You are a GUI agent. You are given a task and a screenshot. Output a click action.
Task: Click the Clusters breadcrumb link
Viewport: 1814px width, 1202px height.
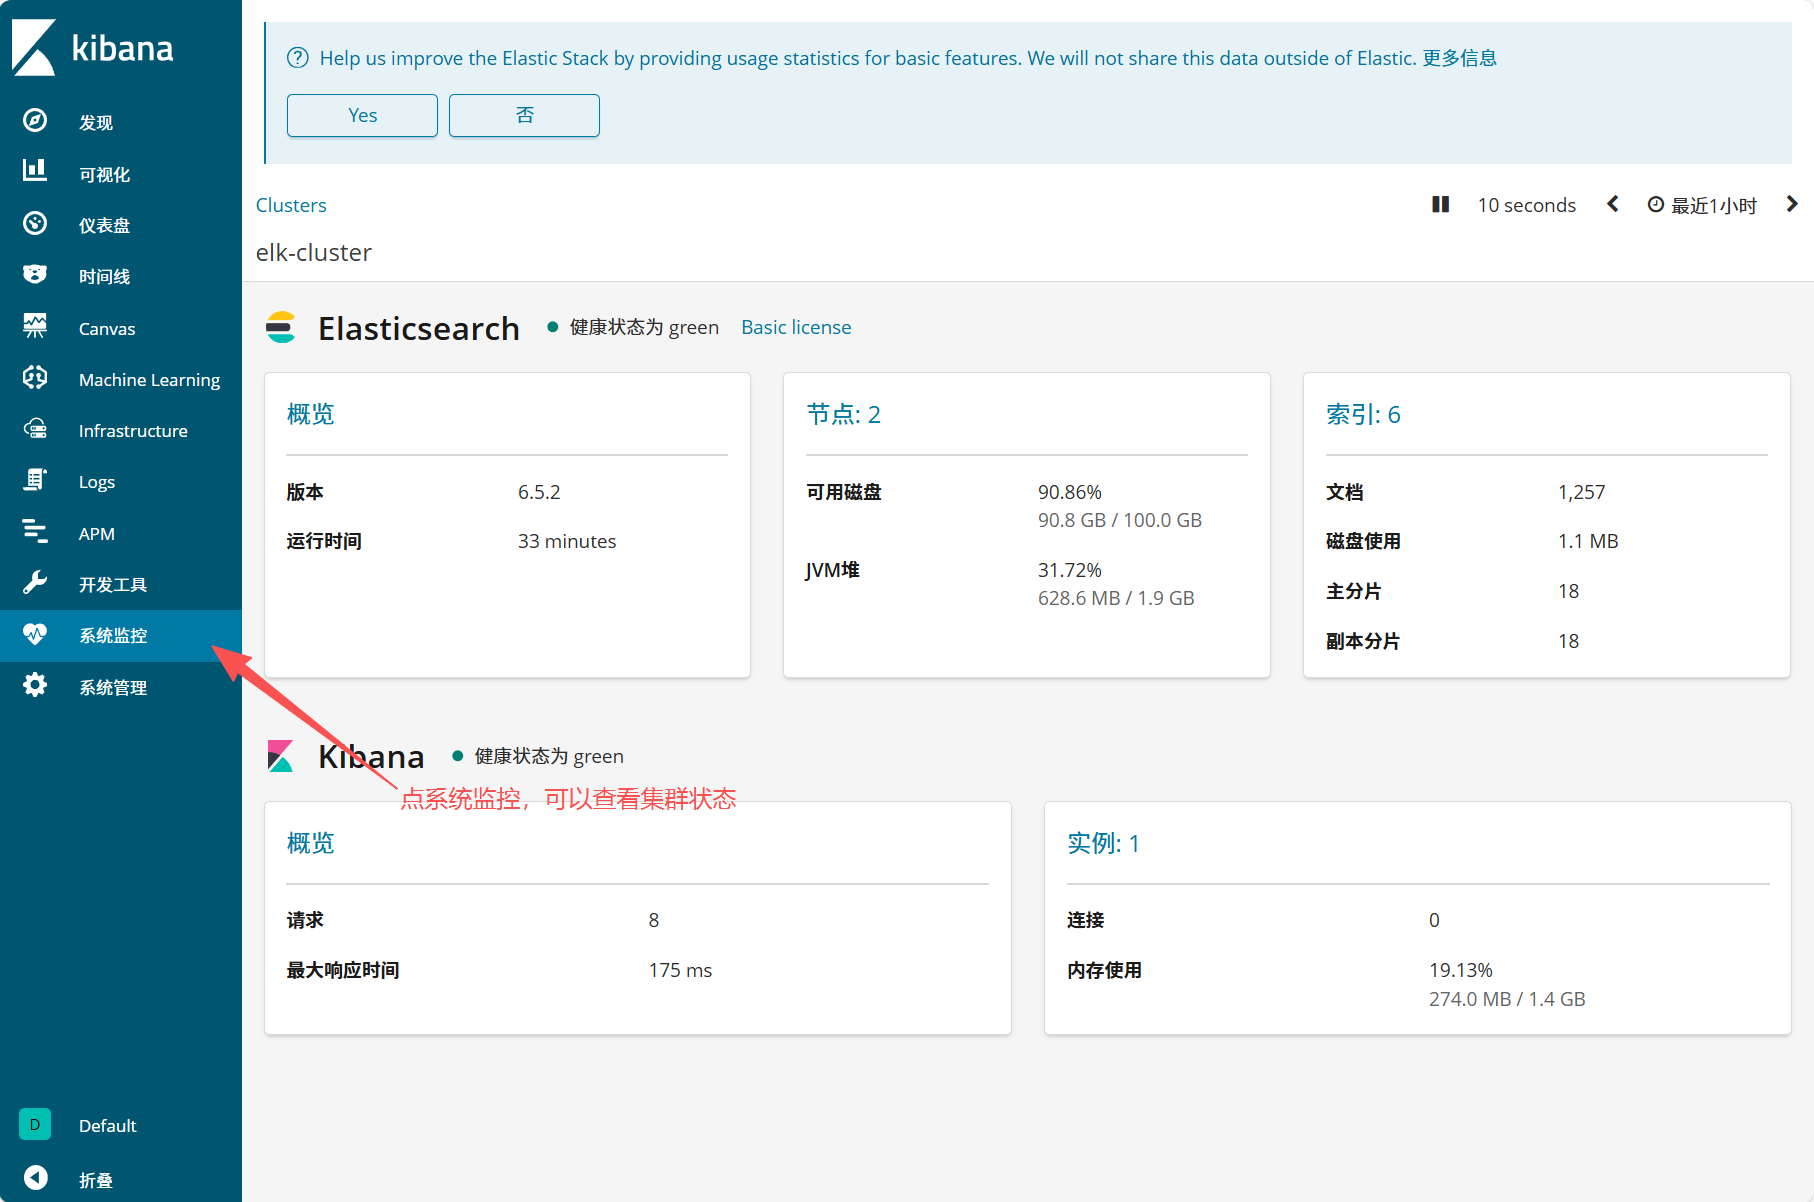291,205
